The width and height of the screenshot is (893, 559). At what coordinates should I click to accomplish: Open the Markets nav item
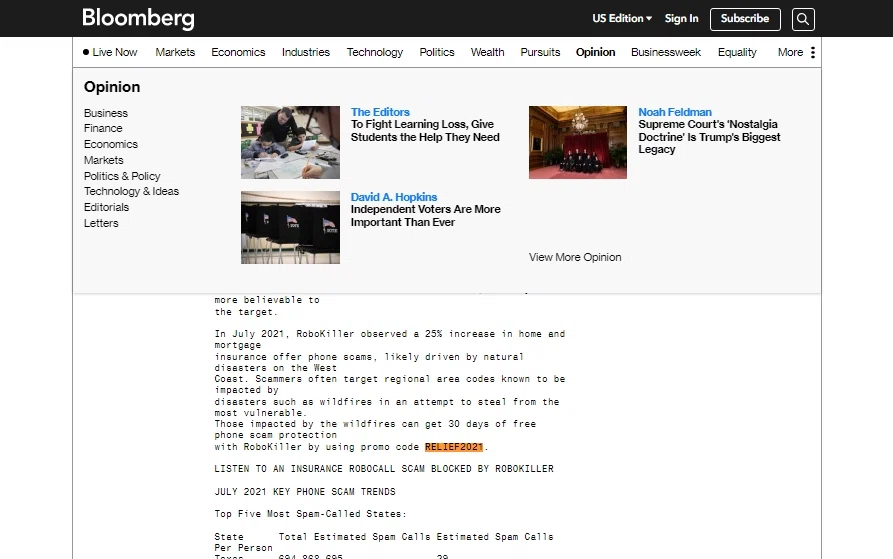pos(175,52)
